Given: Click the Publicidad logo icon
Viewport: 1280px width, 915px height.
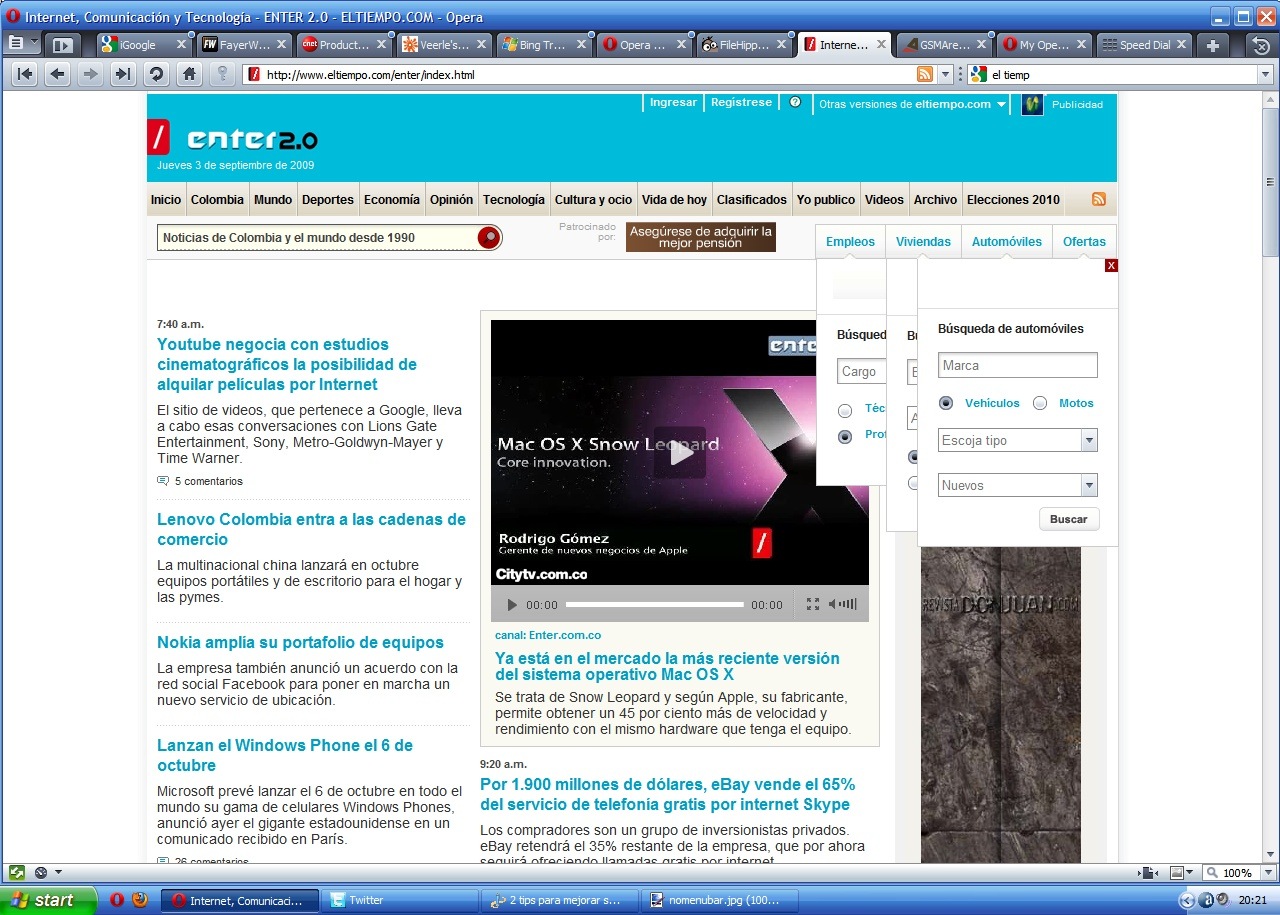Looking at the screenshot, I should pos(1033,104).
